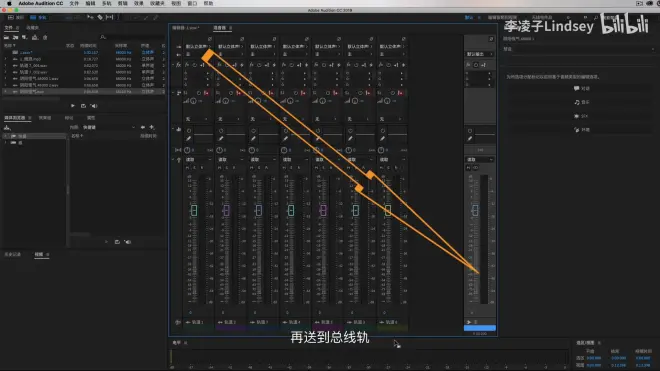
Task: Toggle the sends section icon in mixer
Action: 178,93
